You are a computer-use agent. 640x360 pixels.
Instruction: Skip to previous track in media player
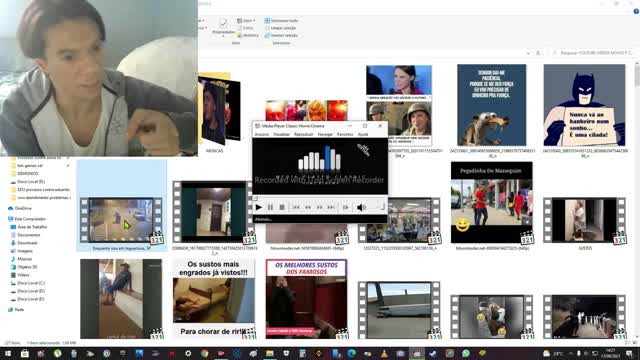tap(296, 207)
